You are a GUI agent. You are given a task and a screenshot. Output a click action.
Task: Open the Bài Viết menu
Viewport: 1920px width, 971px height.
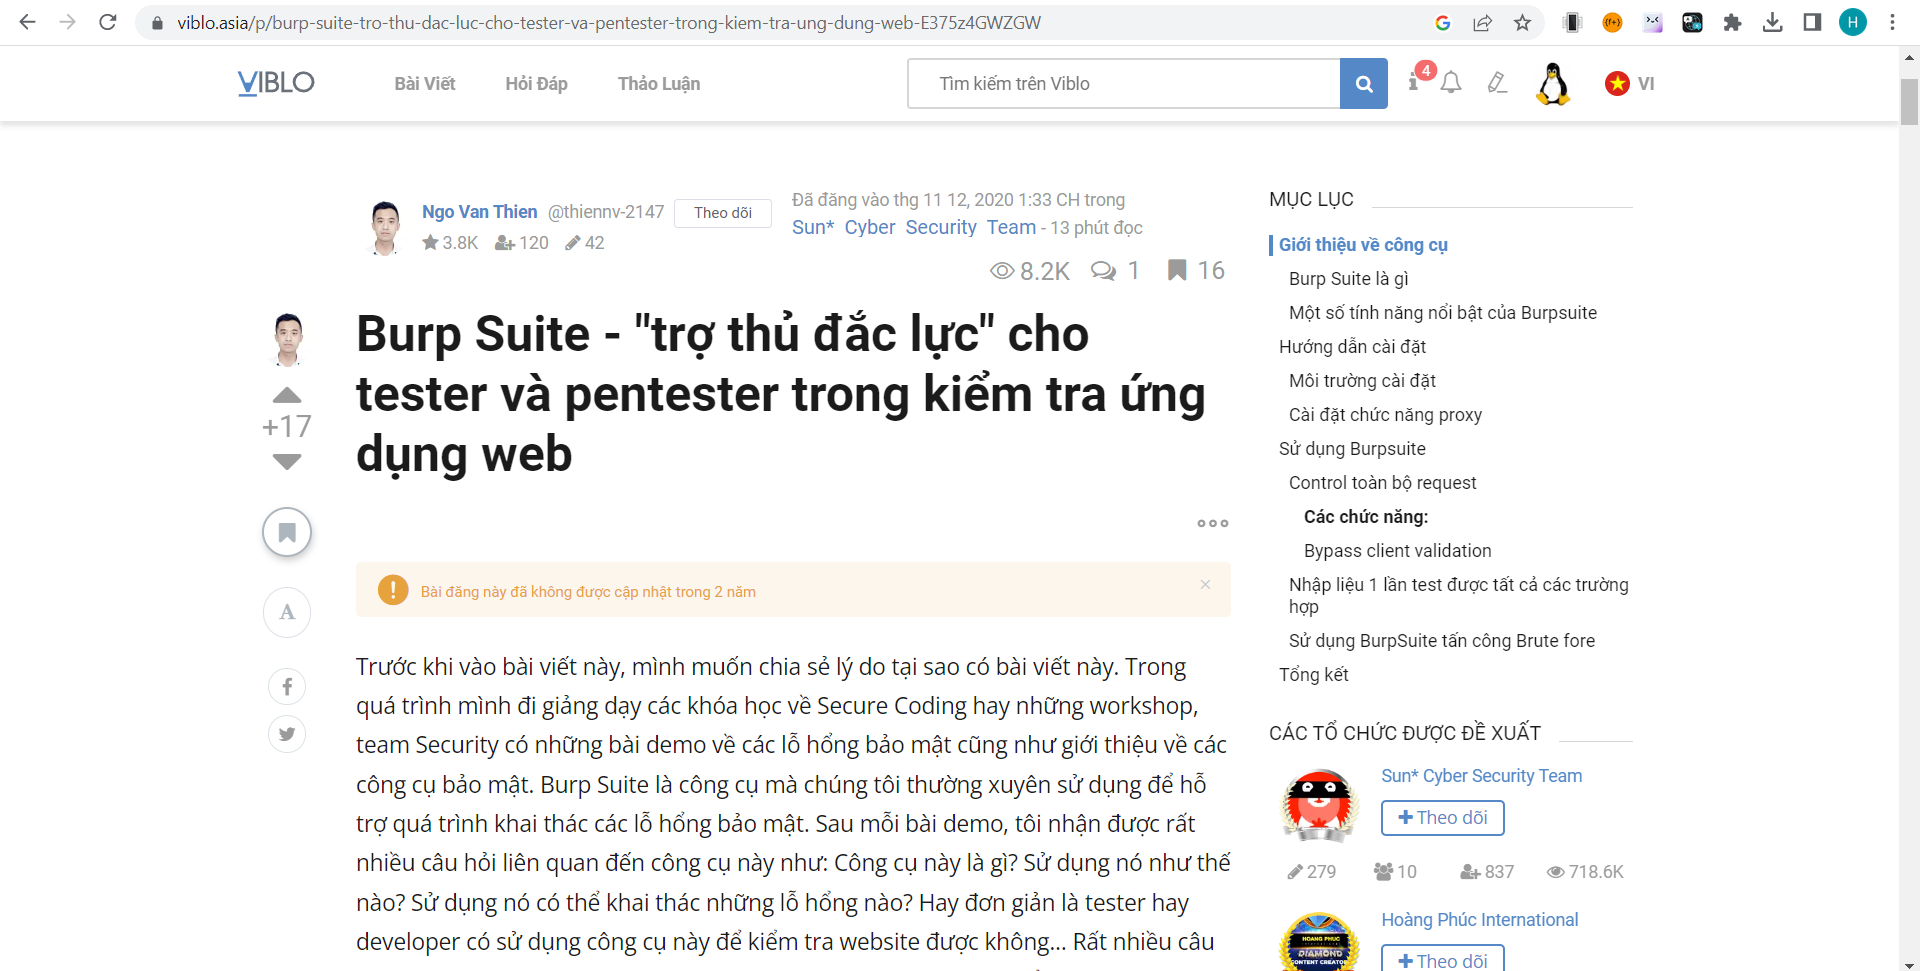(425, 84)
